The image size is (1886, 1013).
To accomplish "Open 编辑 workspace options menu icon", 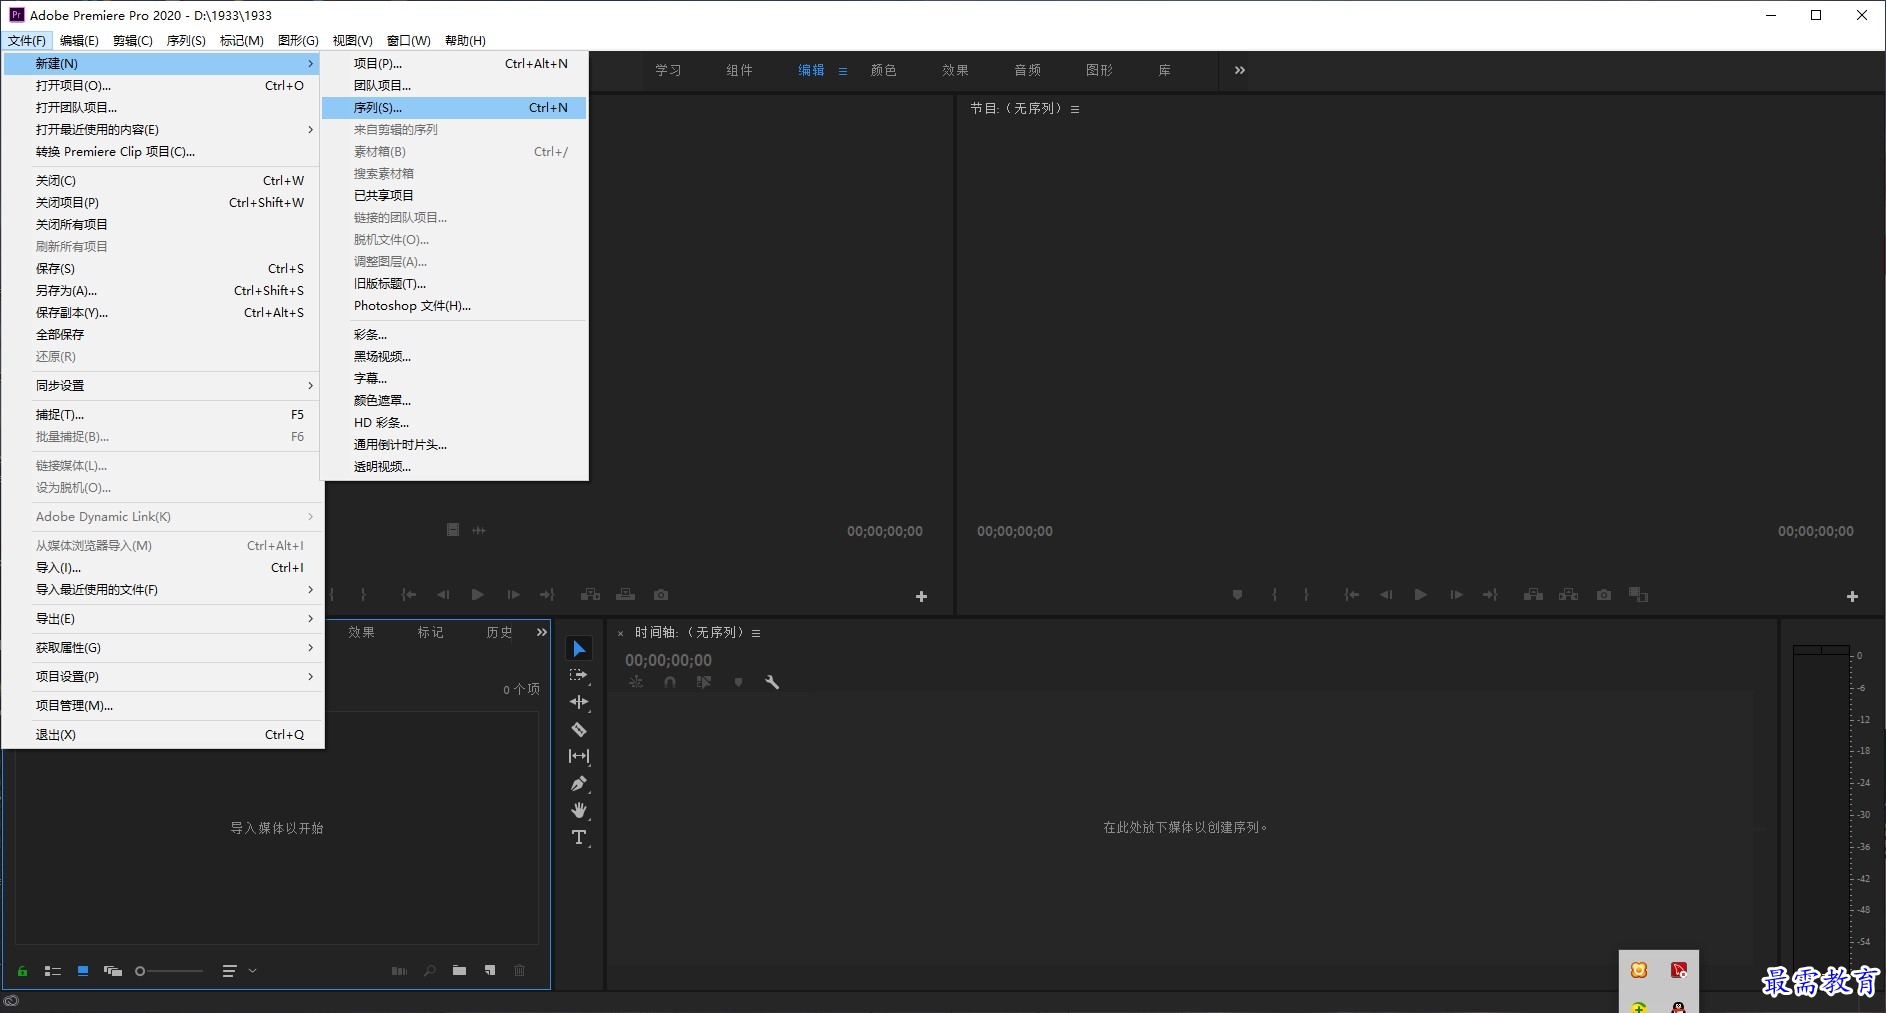I will [843, 71].
